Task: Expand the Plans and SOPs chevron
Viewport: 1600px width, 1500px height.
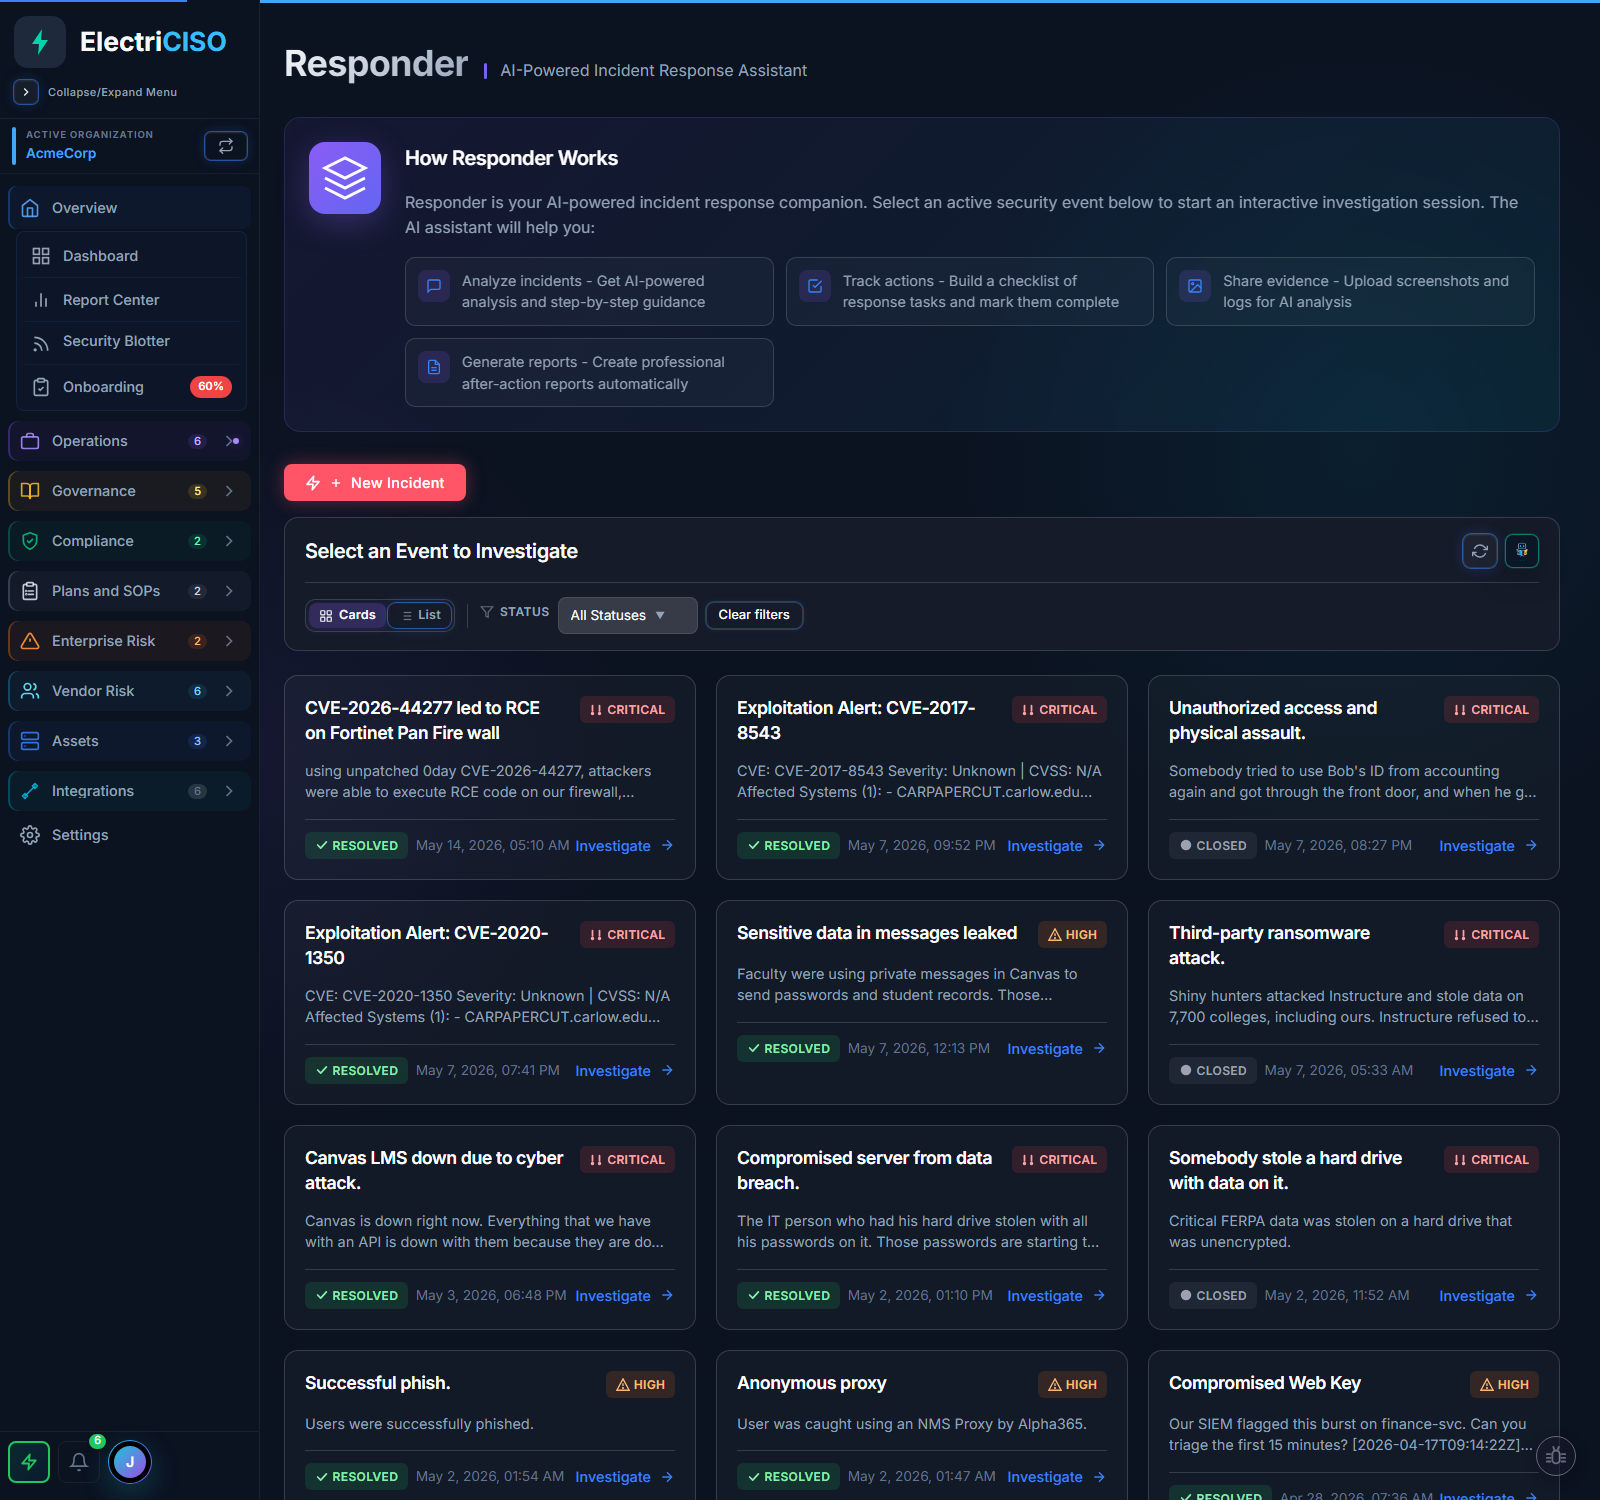Action: [229, 591]
